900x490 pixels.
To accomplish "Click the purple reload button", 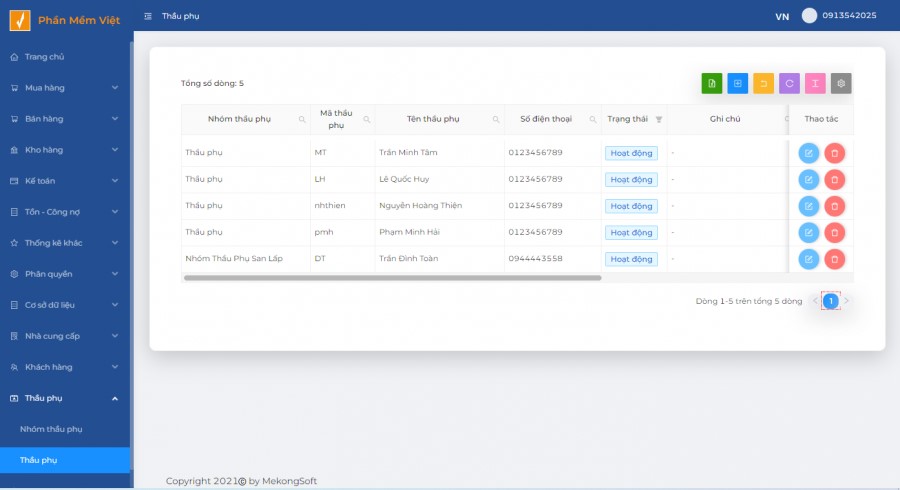I will point(789,83).
